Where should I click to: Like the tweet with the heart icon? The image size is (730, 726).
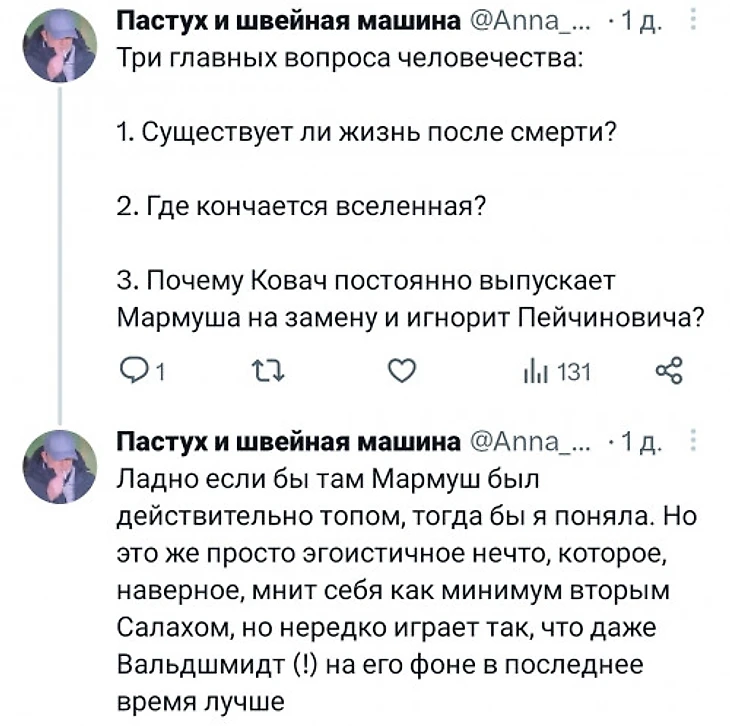(401, 373)
